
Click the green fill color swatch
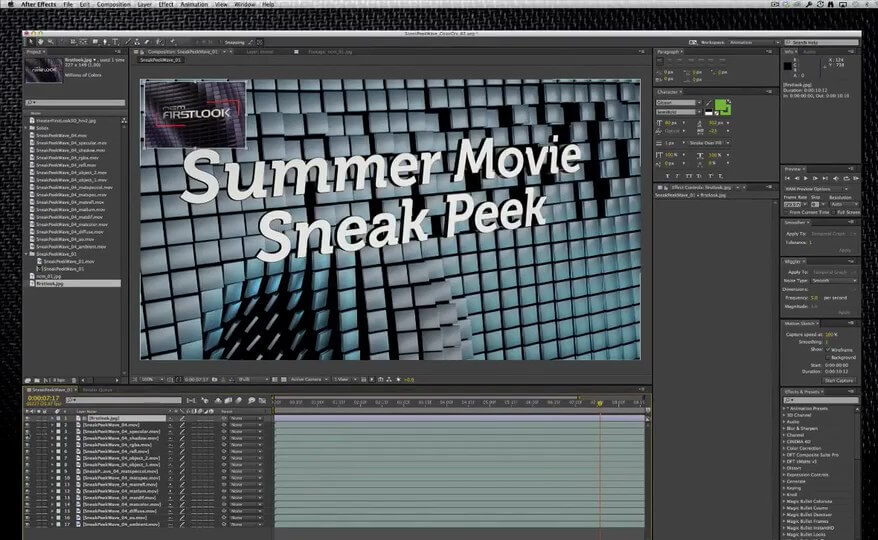(721, 106)
